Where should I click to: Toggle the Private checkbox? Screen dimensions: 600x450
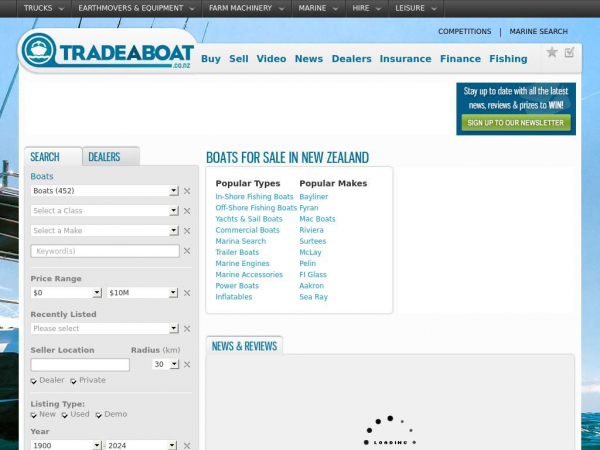pos(73,381)
